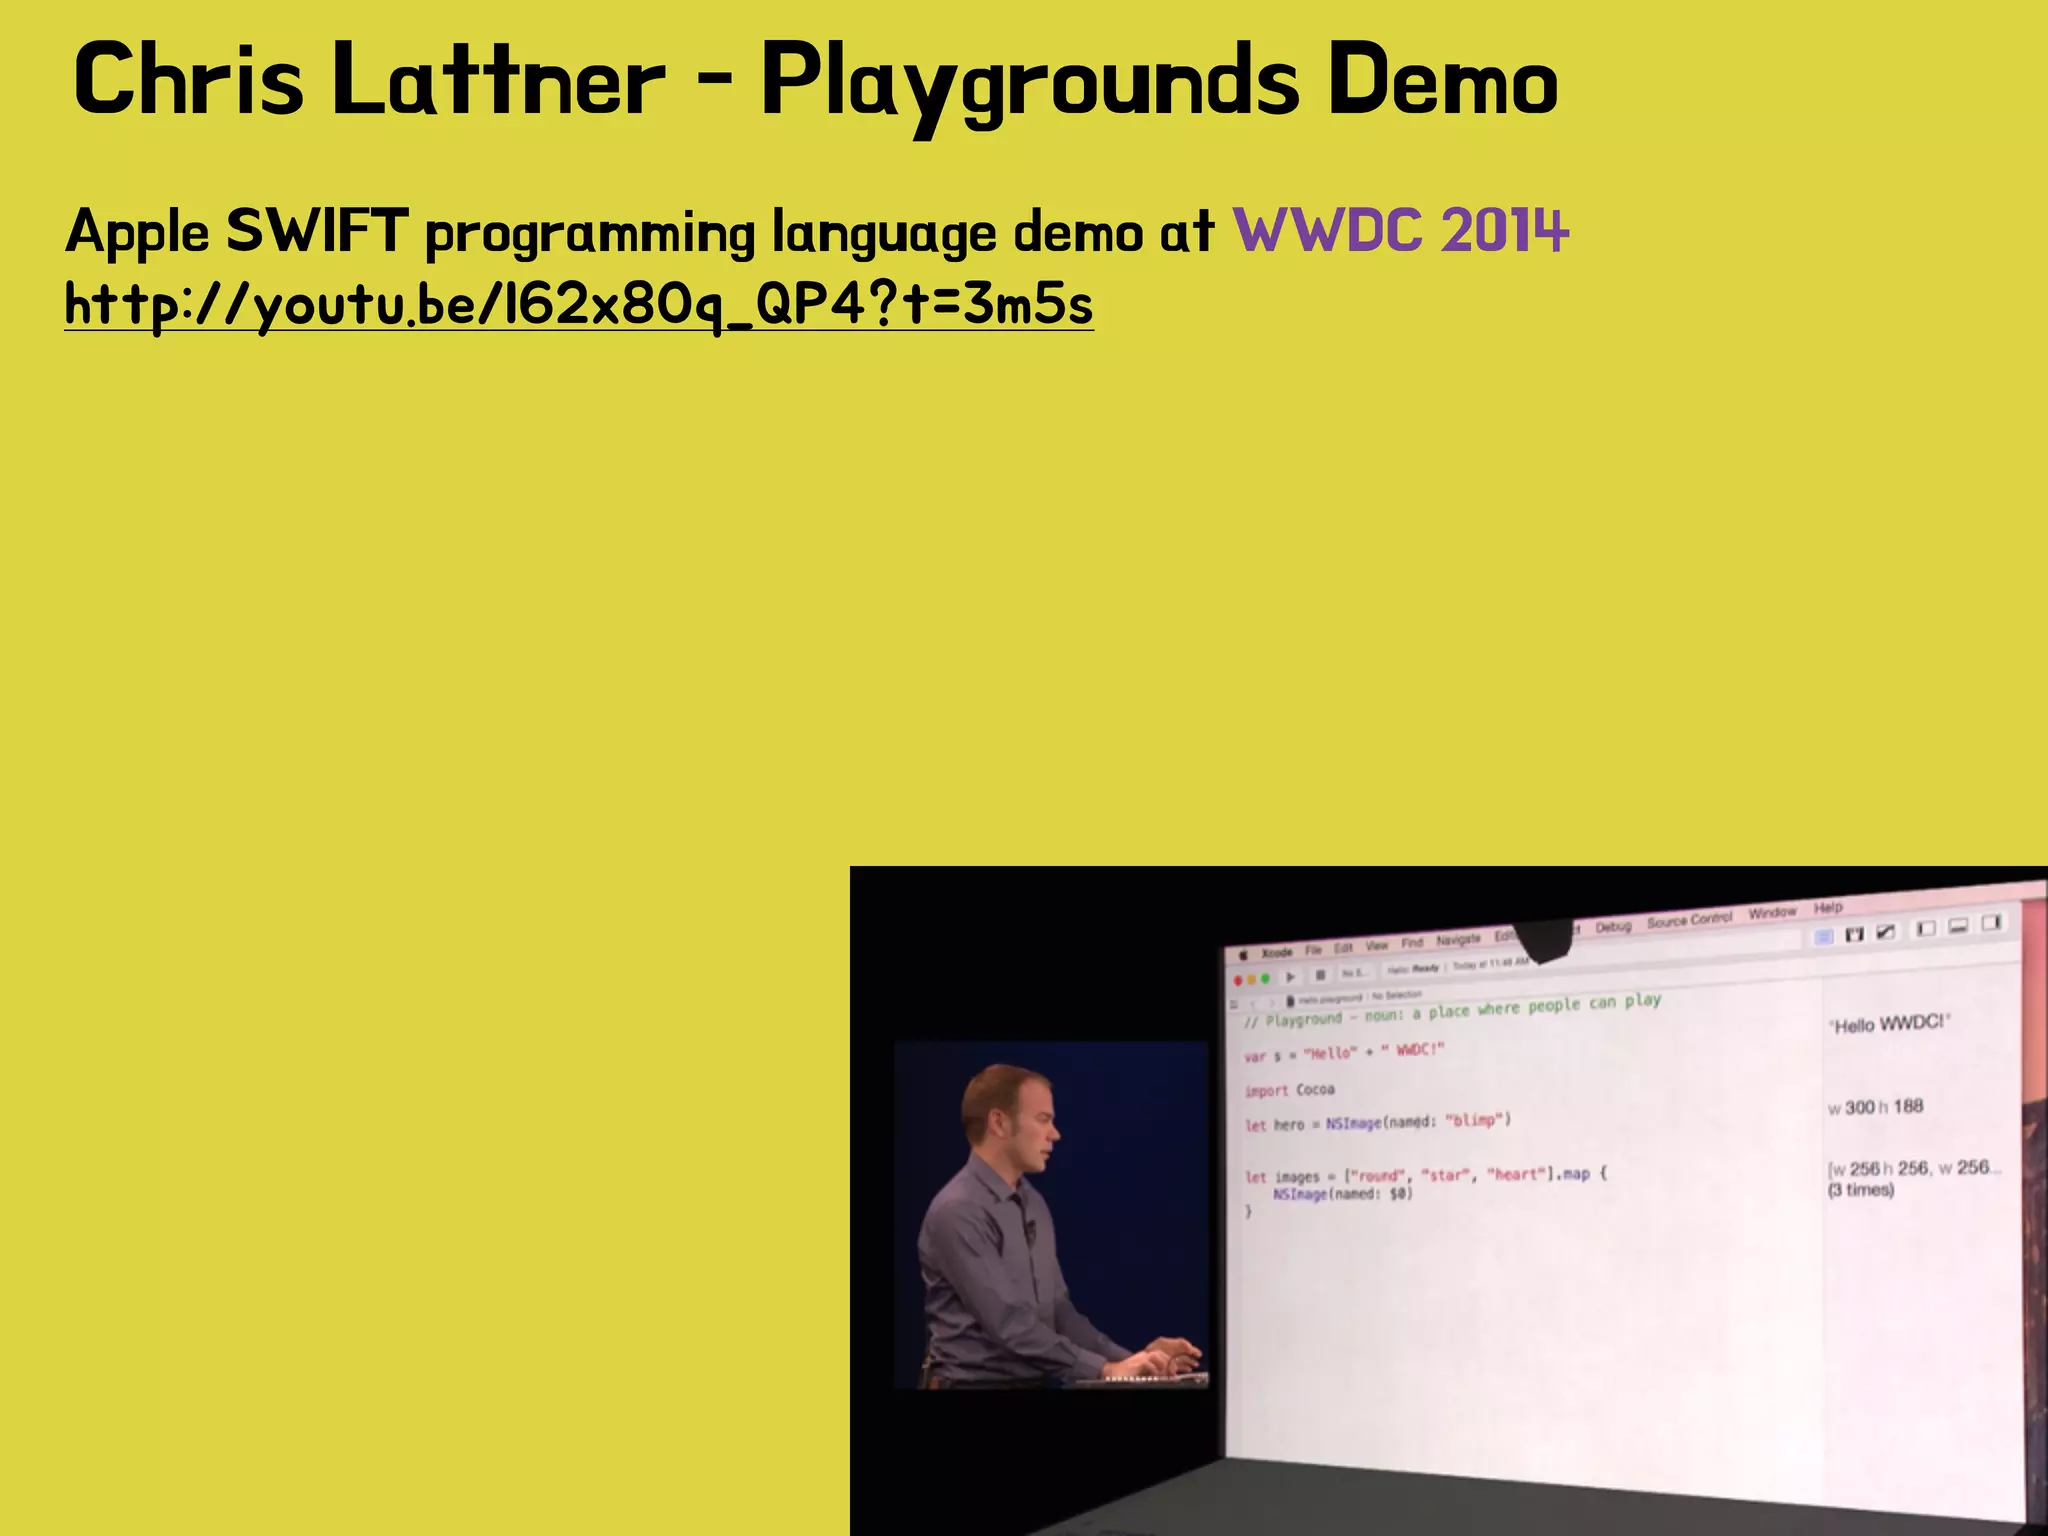The width and height of the screenshot is (2048, 1536).
Task: Expand the No Selection jump bar item
Action: click(x=1397, y=995)
